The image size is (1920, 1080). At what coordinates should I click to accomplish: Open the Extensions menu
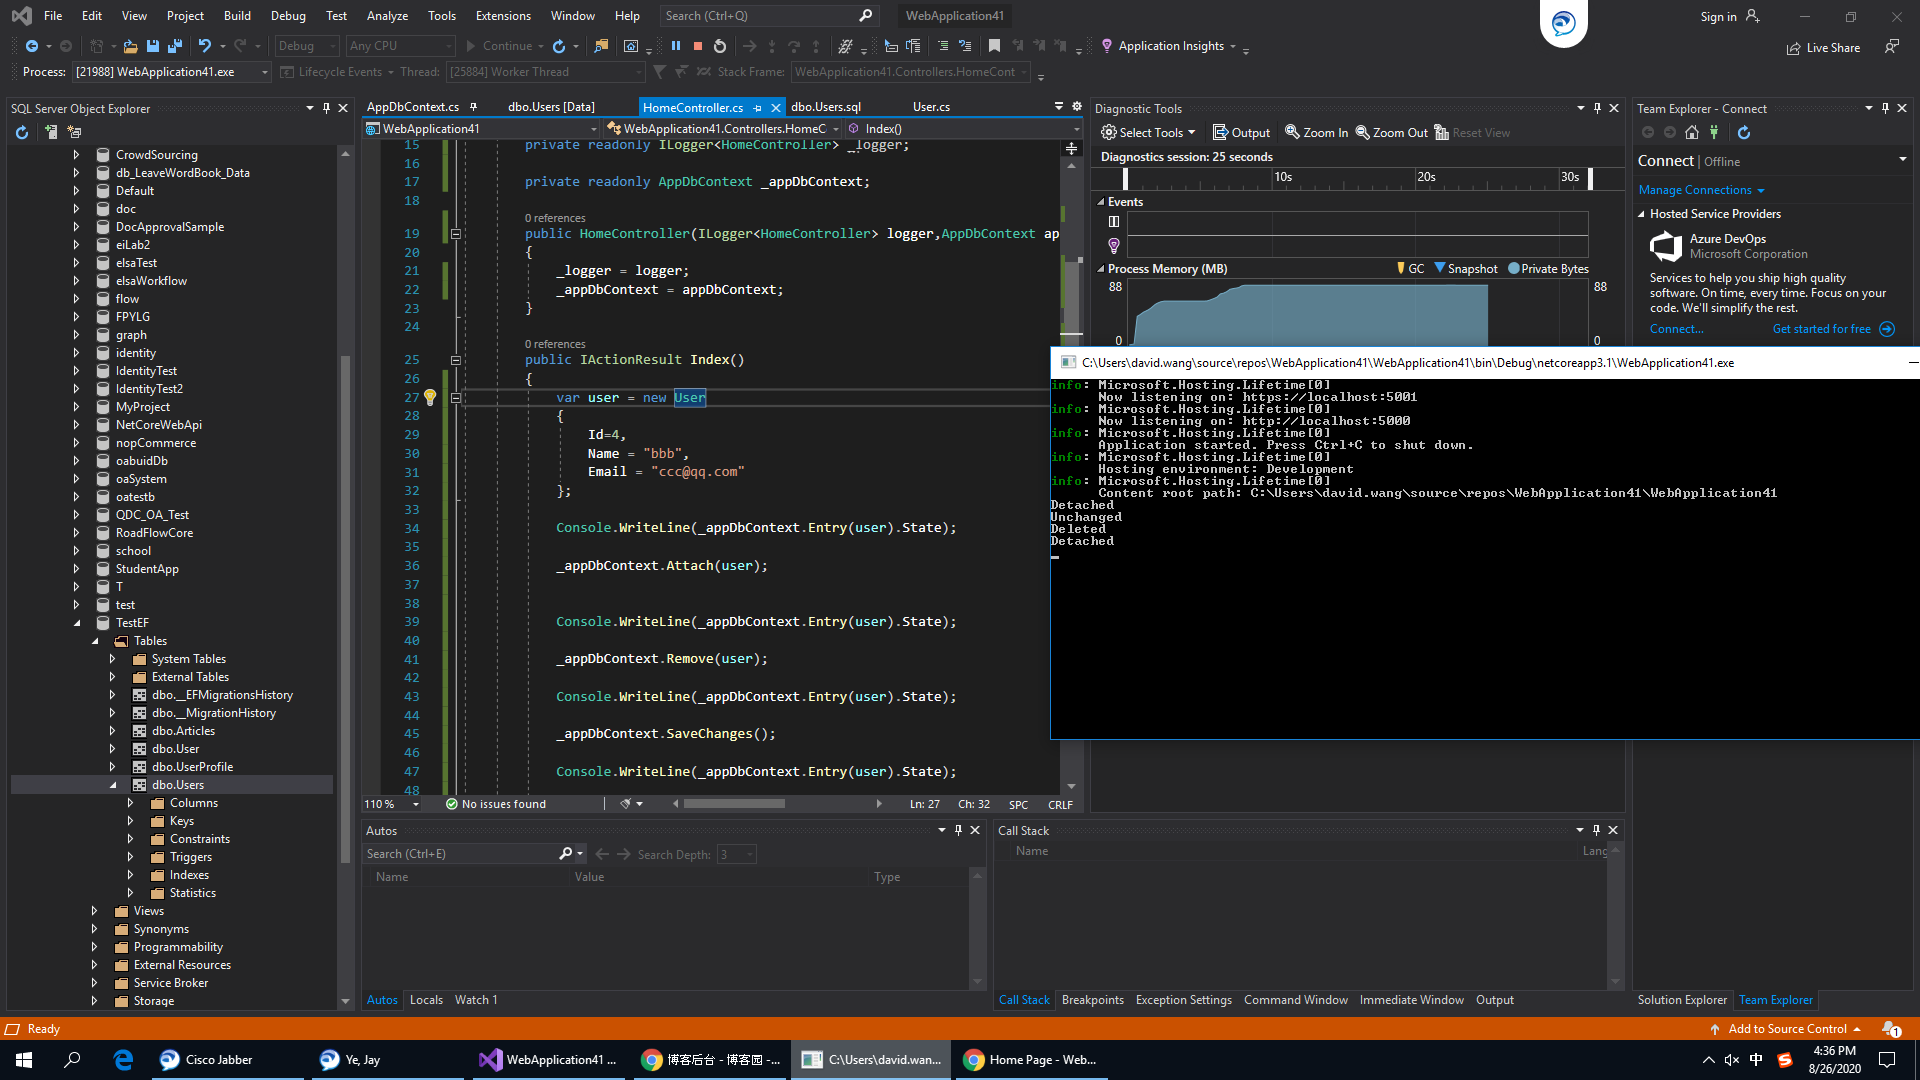503,15
